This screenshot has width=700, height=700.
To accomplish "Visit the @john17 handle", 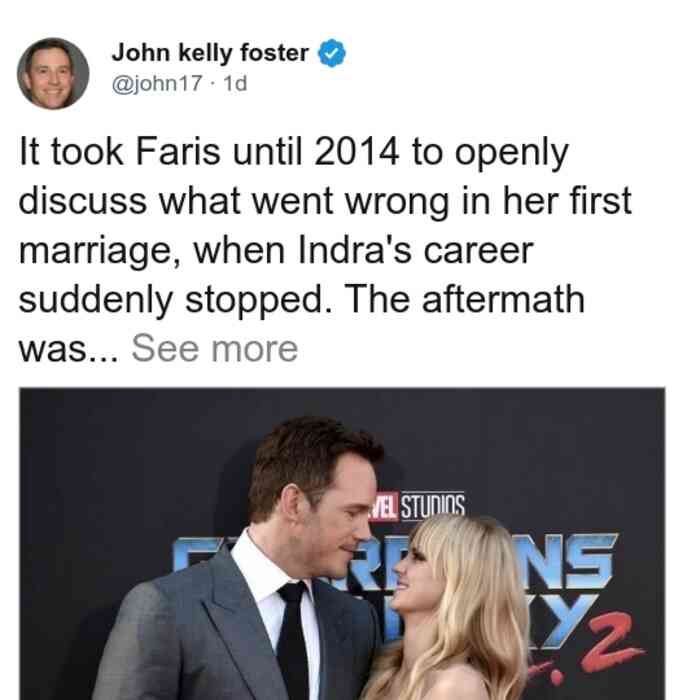I will pyautogui.click(x=157, y=83).
